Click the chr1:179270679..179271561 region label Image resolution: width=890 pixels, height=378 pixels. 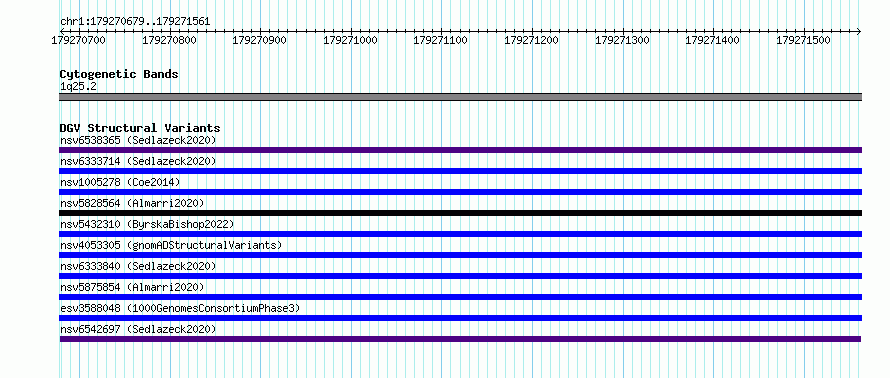tap(135, 22)
